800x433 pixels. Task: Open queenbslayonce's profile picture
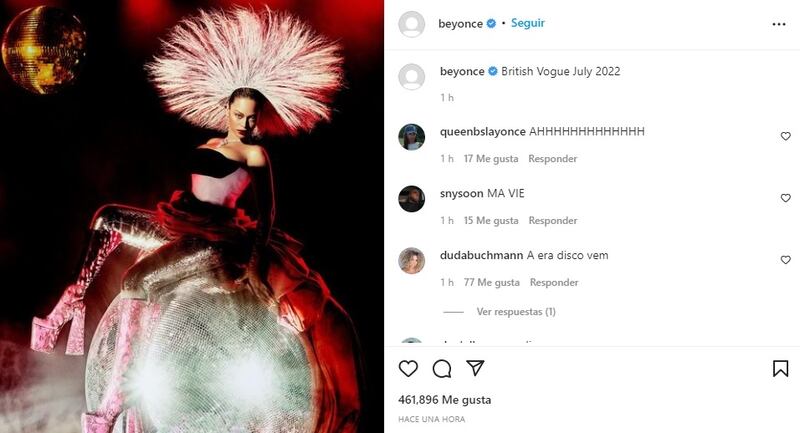(x=411, y=137)
